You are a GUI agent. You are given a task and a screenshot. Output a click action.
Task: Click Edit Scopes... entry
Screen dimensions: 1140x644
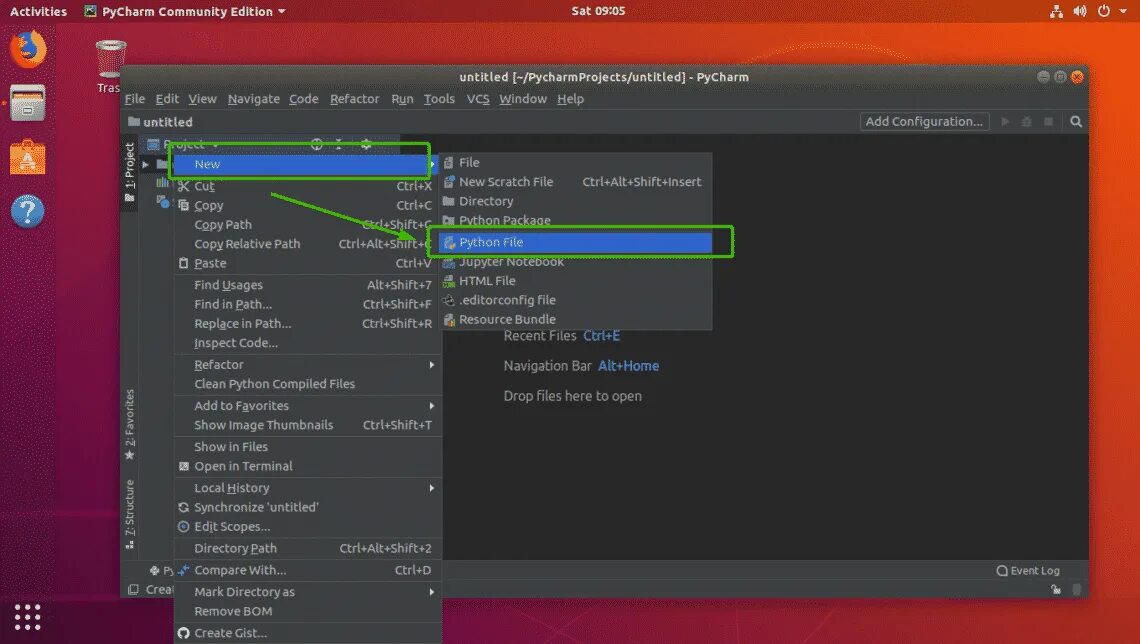[x=307, y=526]
